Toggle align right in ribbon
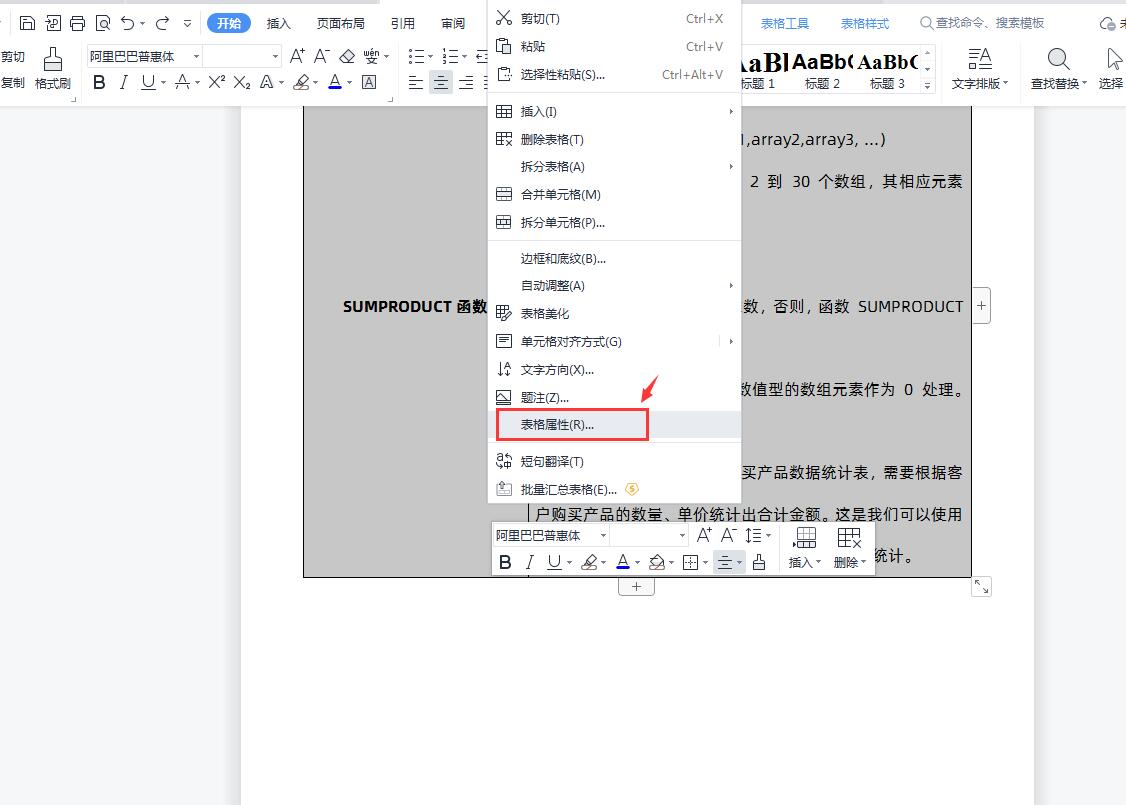 coord(466,83)
